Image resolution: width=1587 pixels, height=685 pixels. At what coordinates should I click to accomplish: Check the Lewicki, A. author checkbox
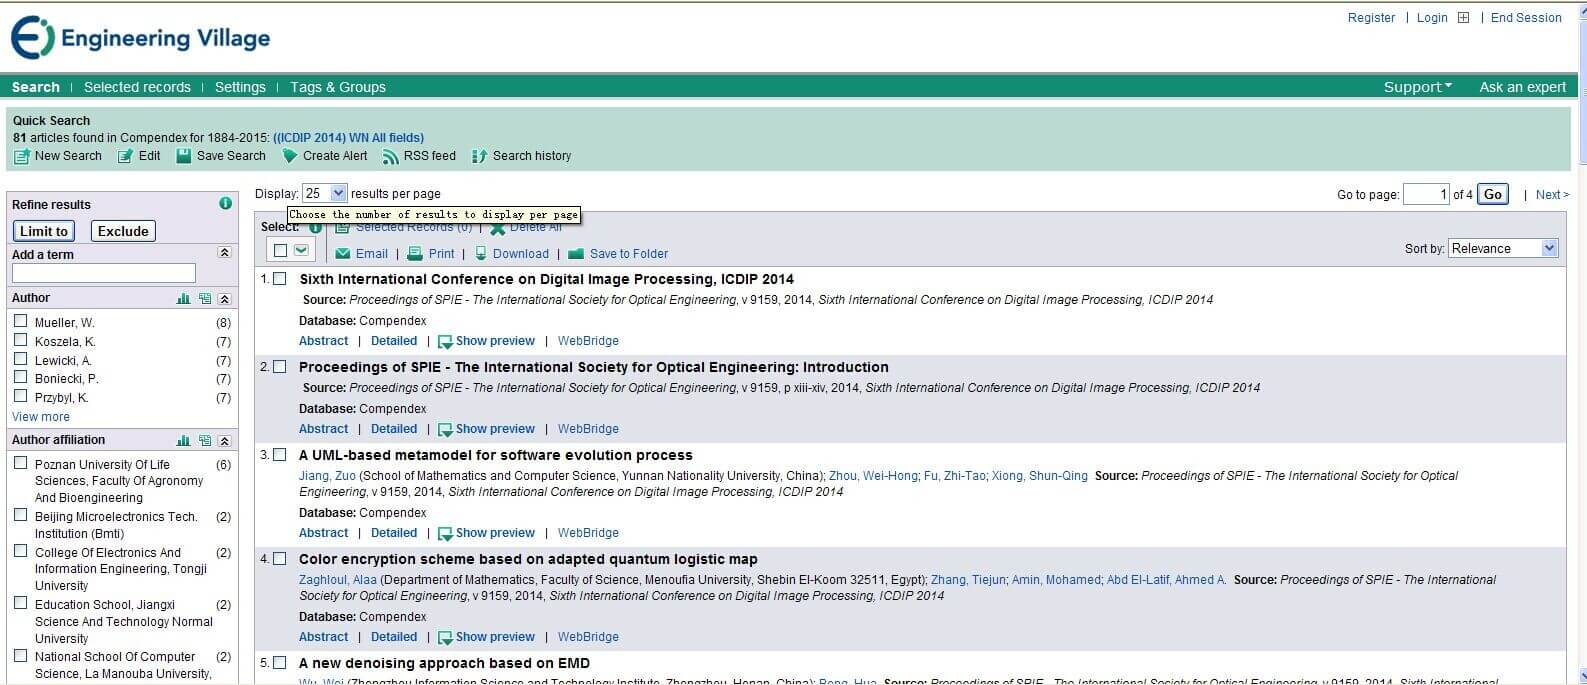[x=20, y=359]
